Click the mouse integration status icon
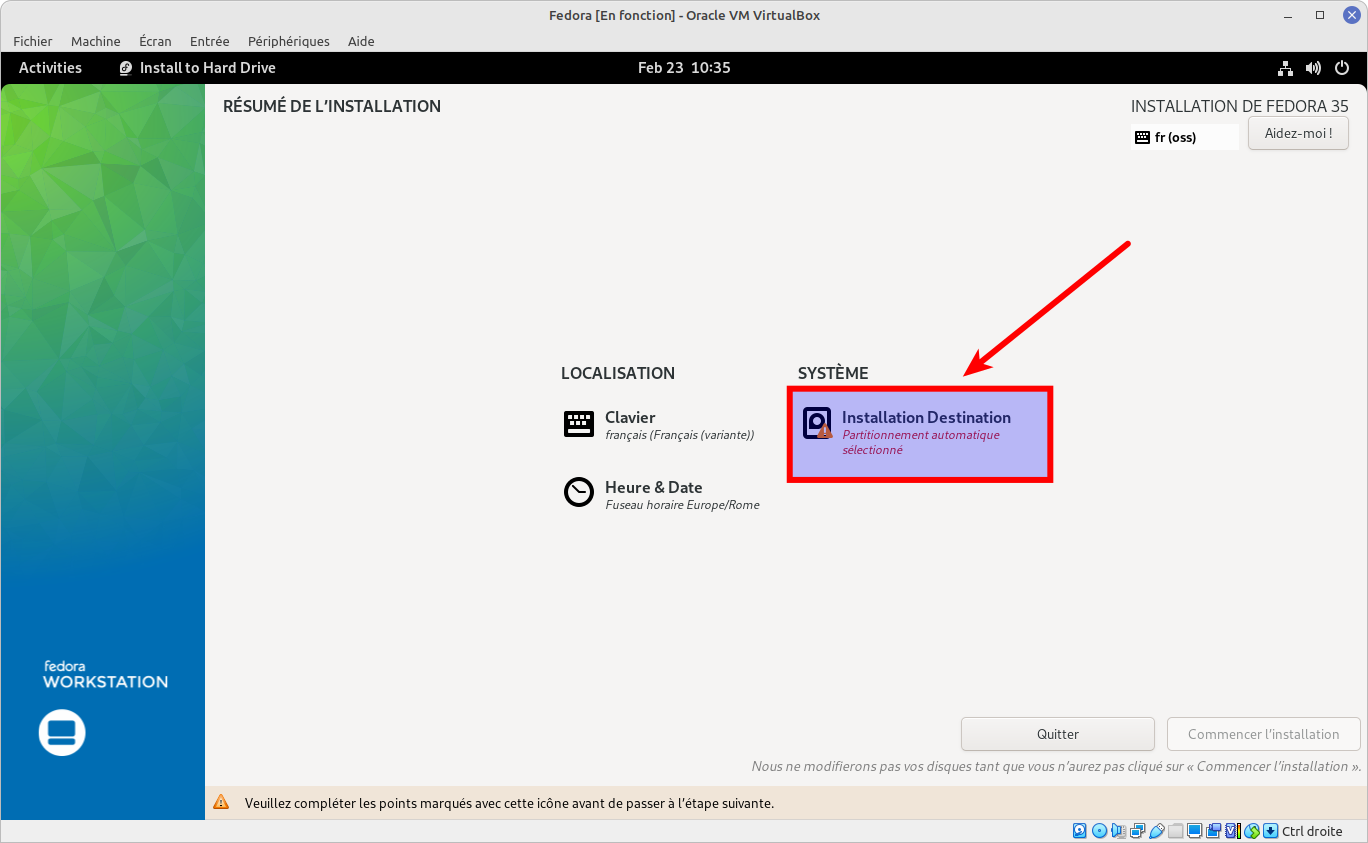This screenshot has width=1368, height=843. tap(1252, 831)
